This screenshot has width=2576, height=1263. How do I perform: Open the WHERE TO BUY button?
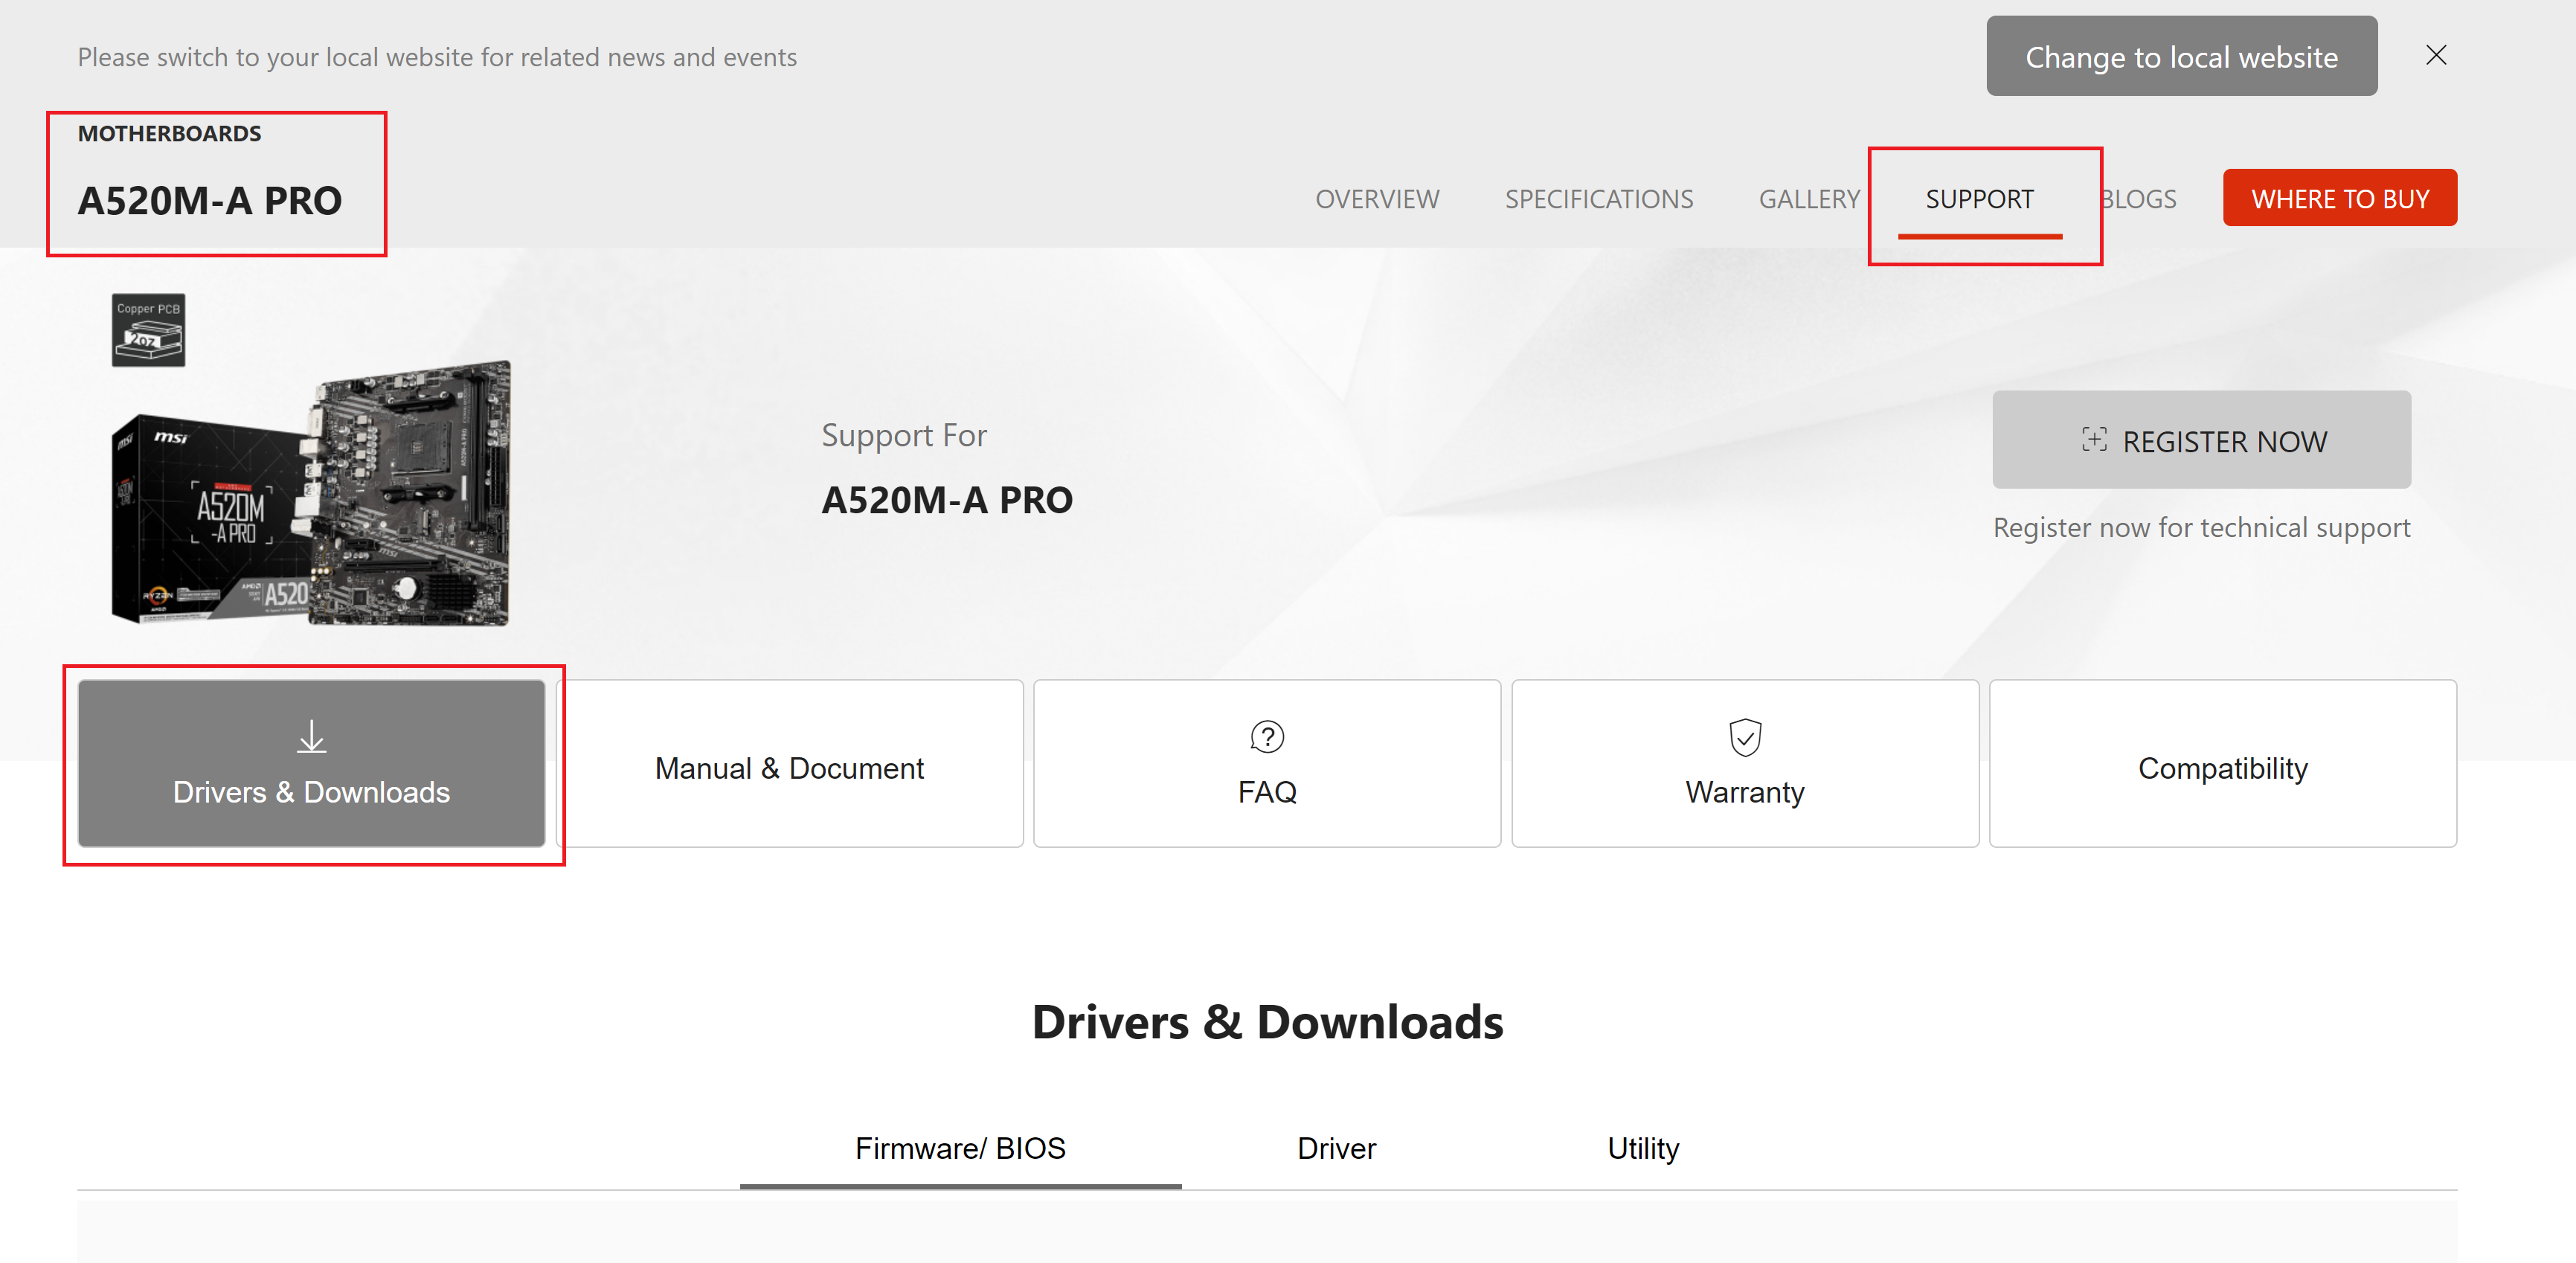point(2339,198)
